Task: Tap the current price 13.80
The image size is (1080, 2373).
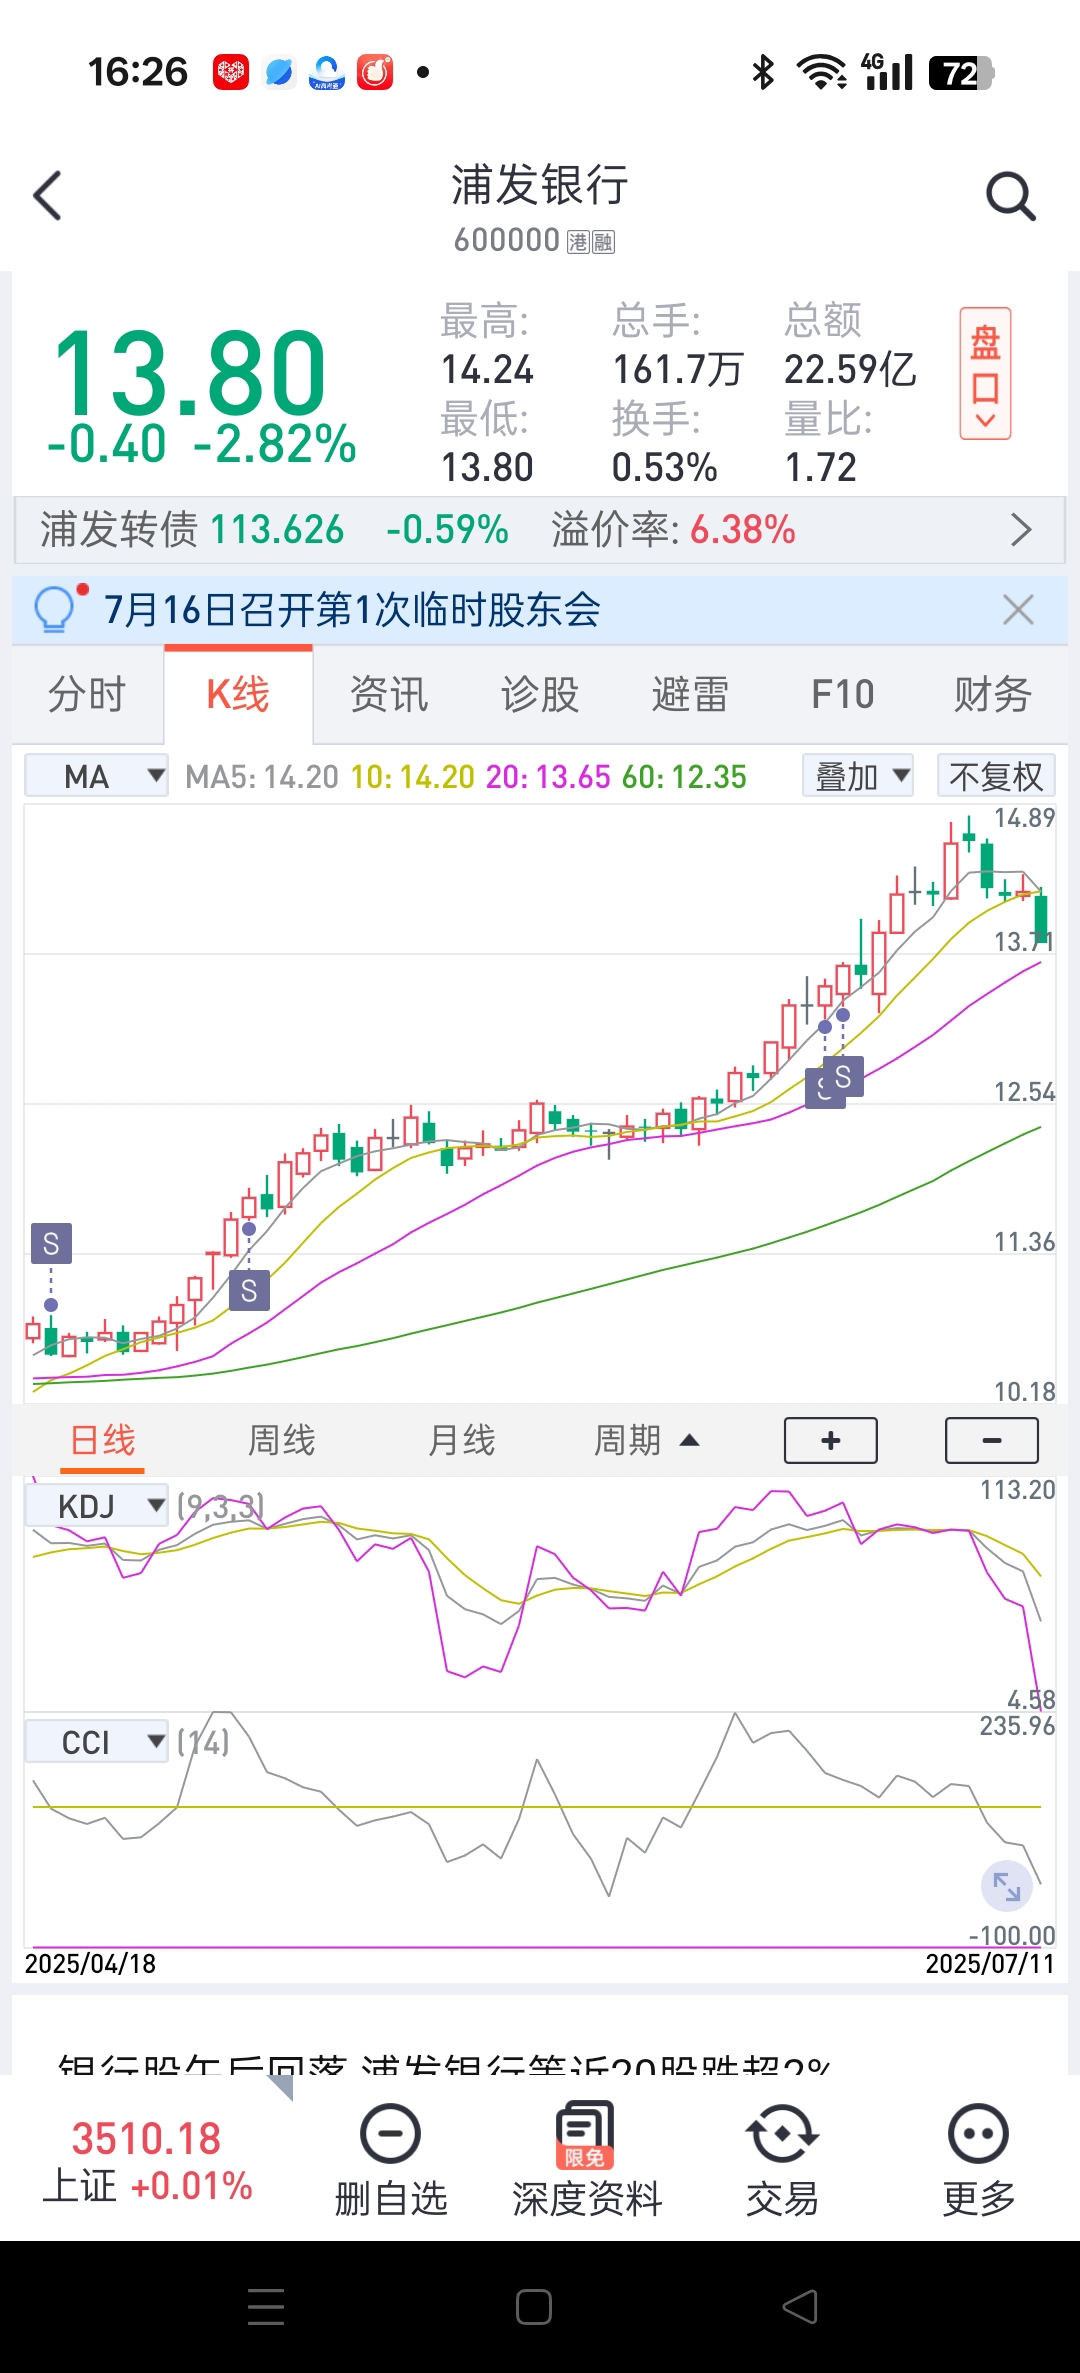Action: point(190,374)
